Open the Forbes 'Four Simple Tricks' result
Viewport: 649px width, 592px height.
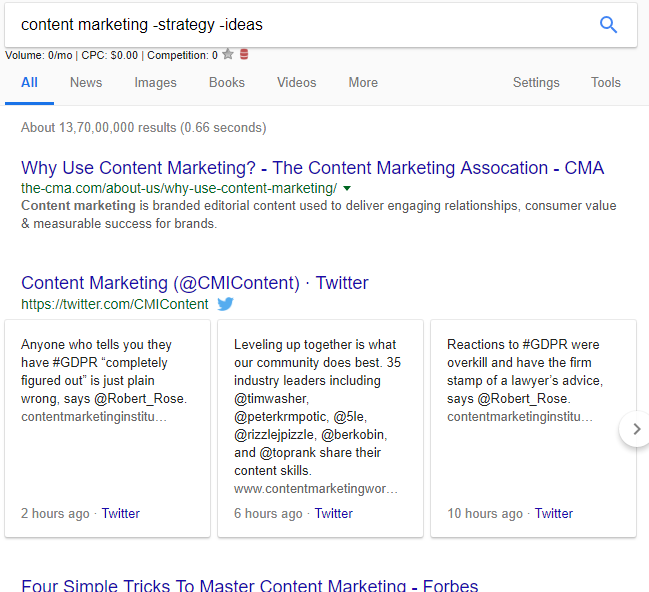[x=250, y=585]
